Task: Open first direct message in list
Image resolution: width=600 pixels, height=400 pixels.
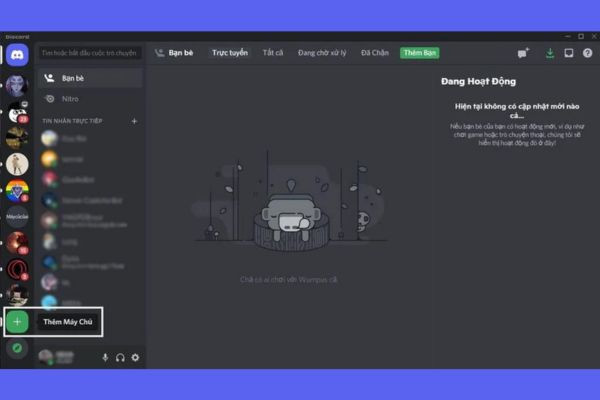Action: pos(91,138)
